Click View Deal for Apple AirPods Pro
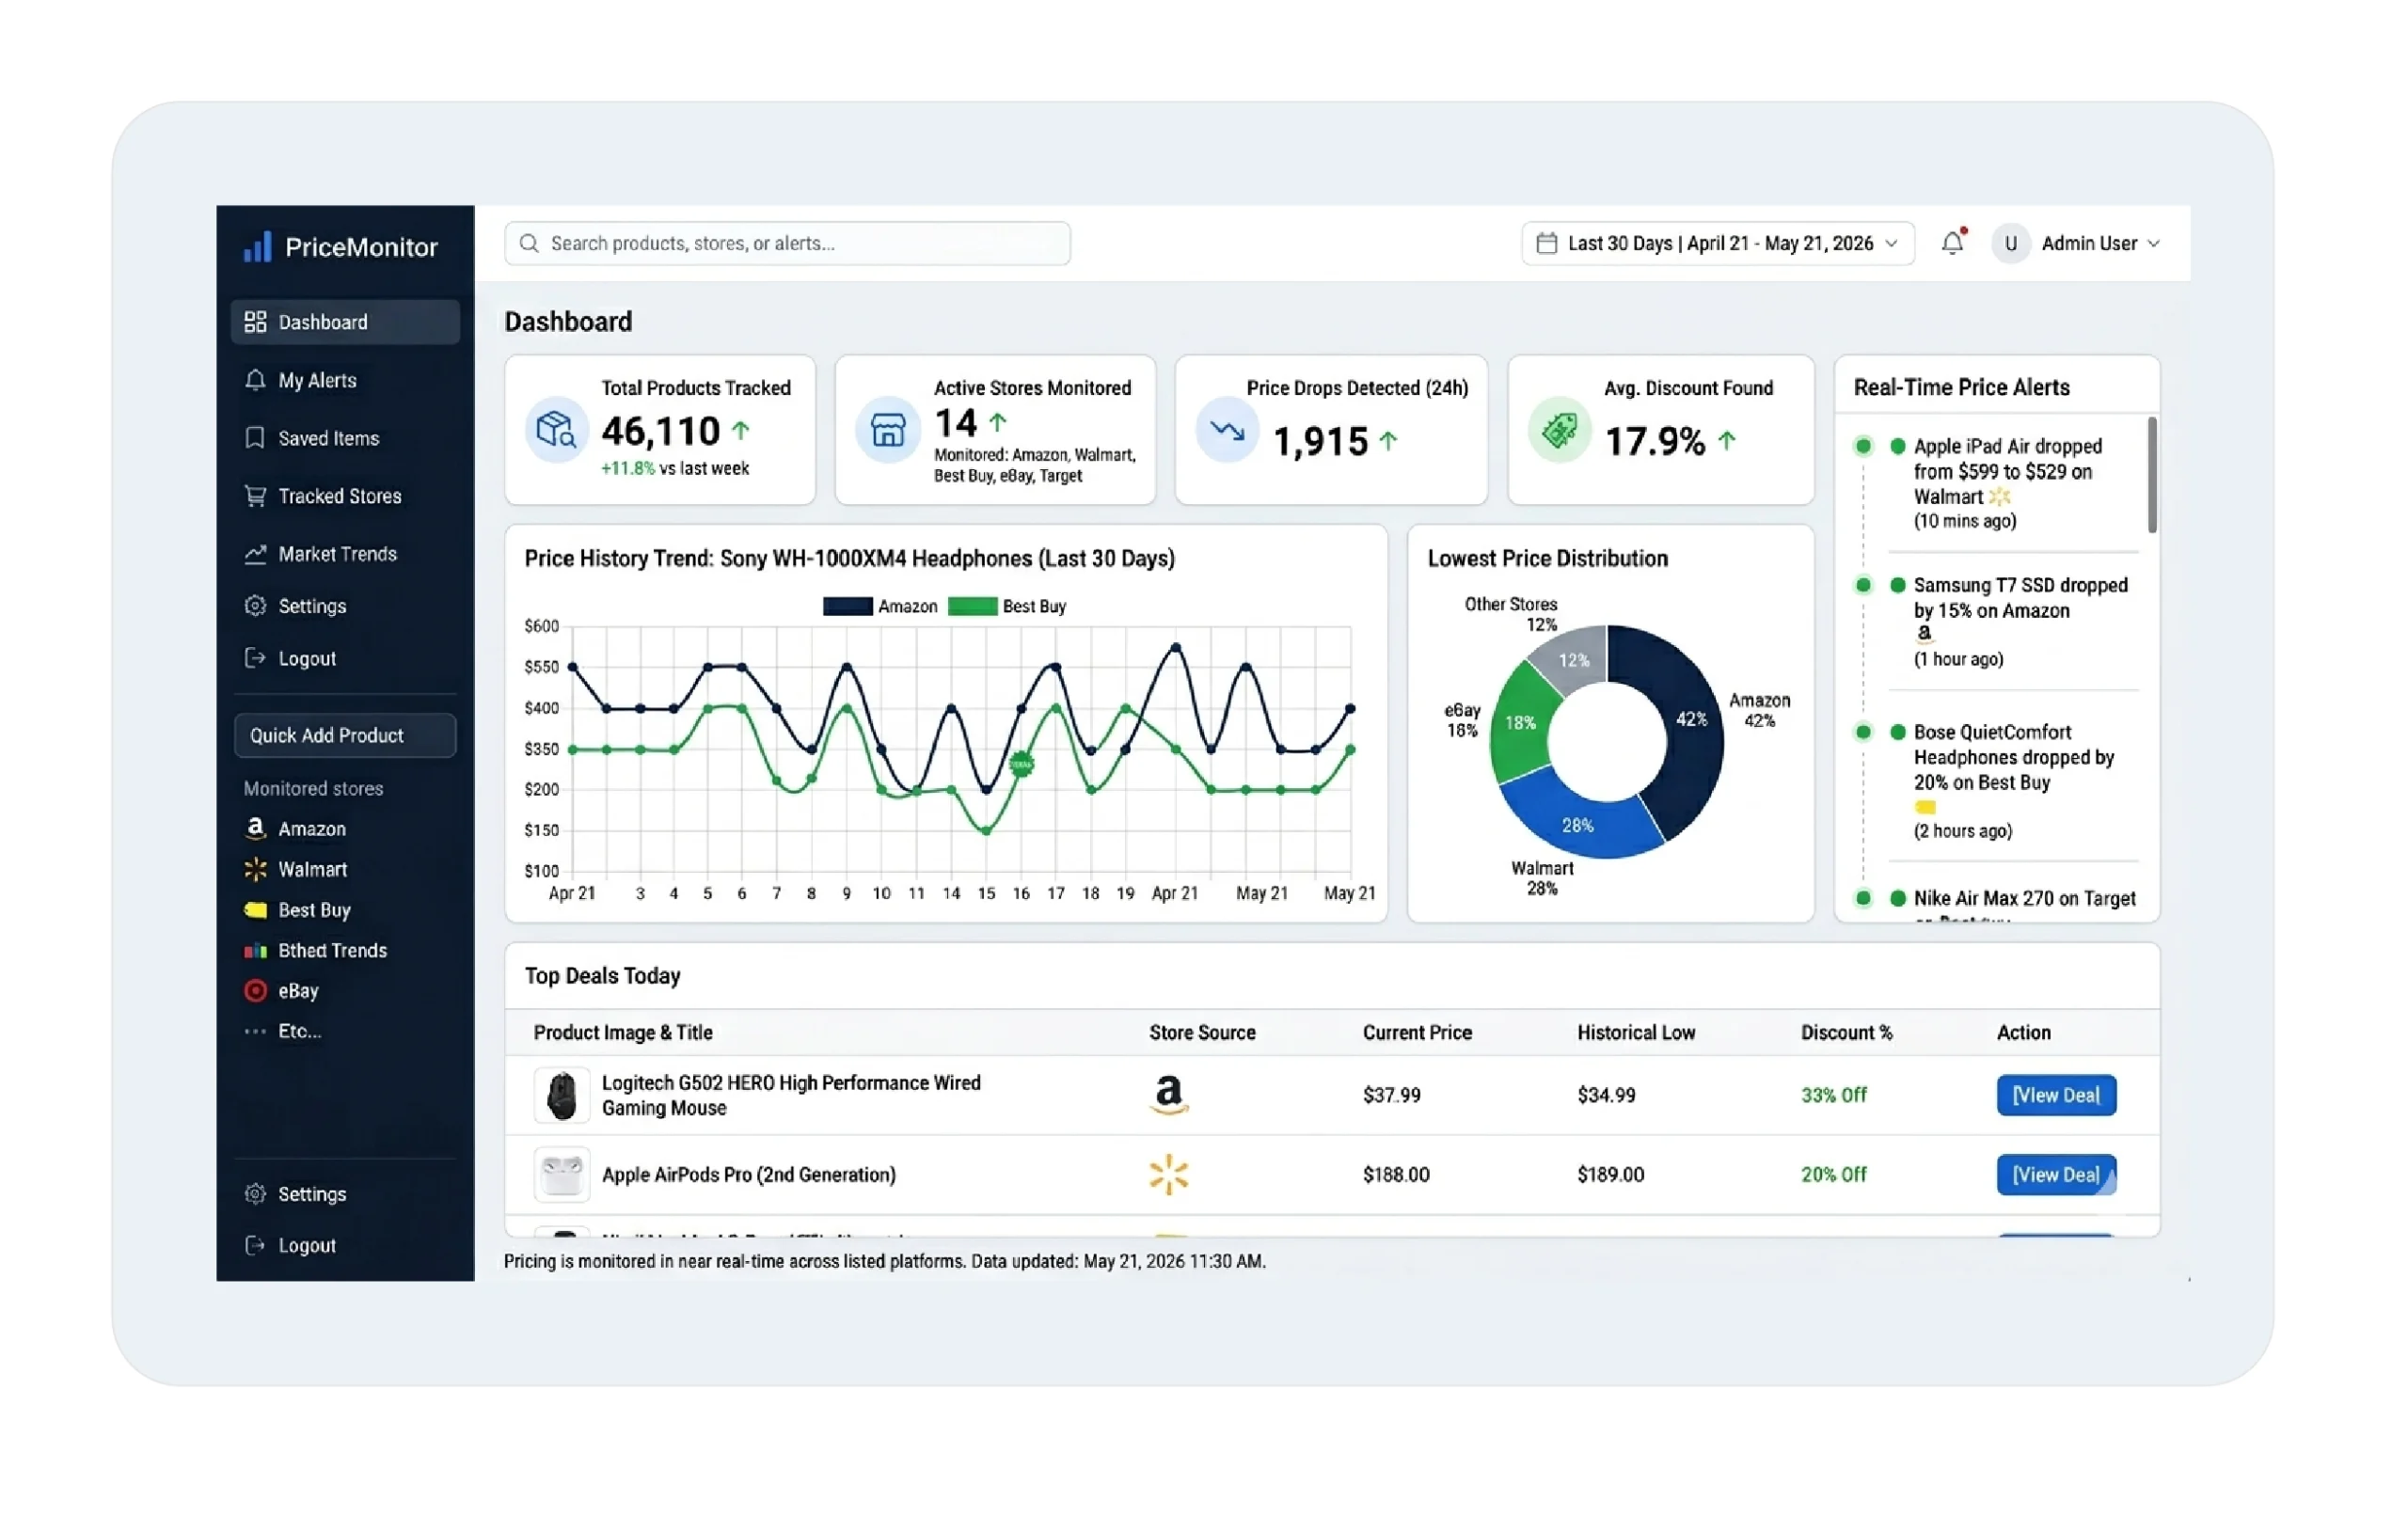2408x1515 pixels. pos(2056,1174)
